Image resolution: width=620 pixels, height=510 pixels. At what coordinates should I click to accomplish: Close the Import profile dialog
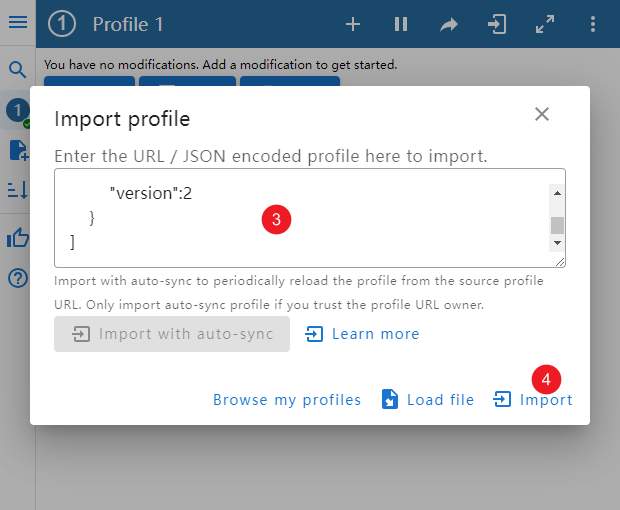542,114
